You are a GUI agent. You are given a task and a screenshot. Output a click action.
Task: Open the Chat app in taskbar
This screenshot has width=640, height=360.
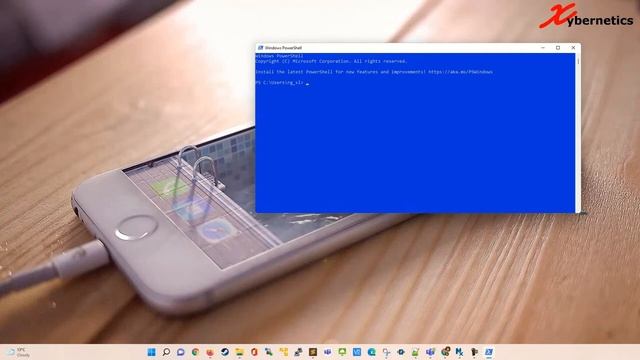[181, 352]
